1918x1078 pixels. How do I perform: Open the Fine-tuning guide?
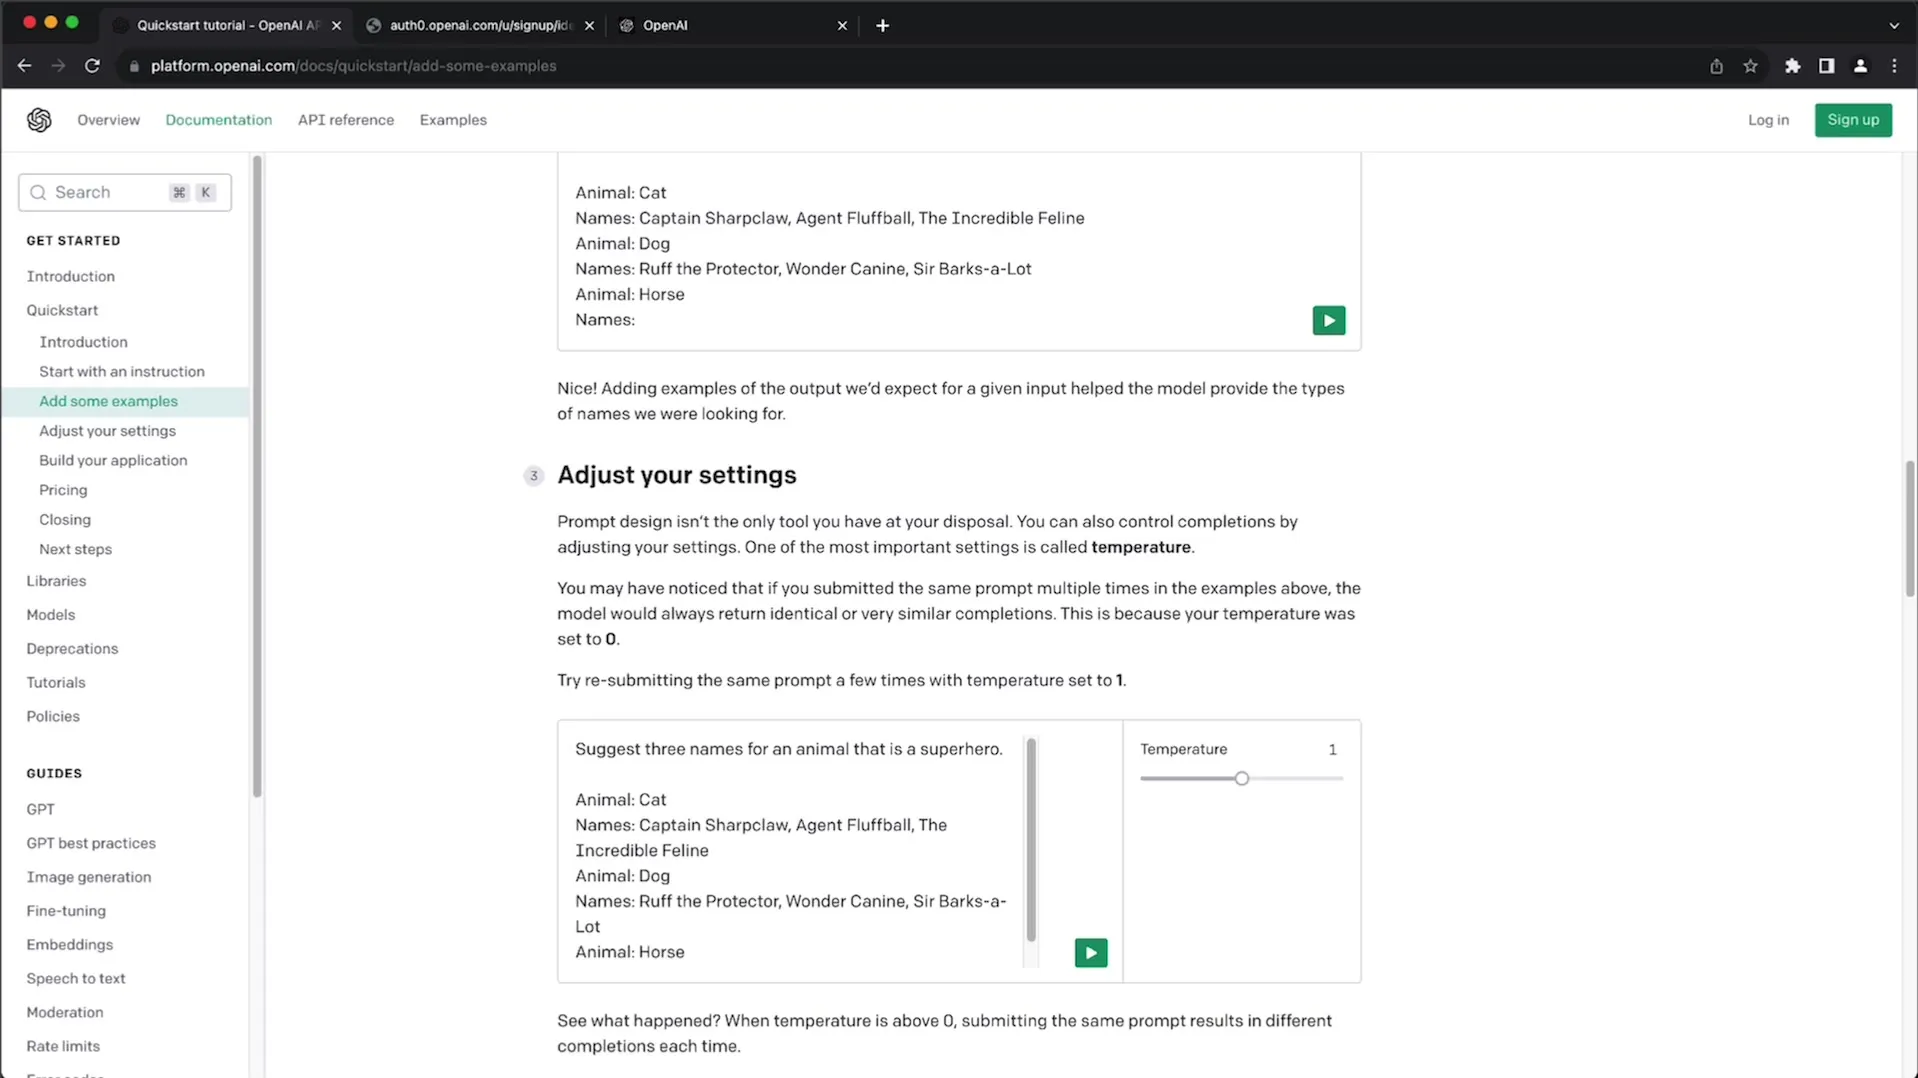(x=66, y=911)
